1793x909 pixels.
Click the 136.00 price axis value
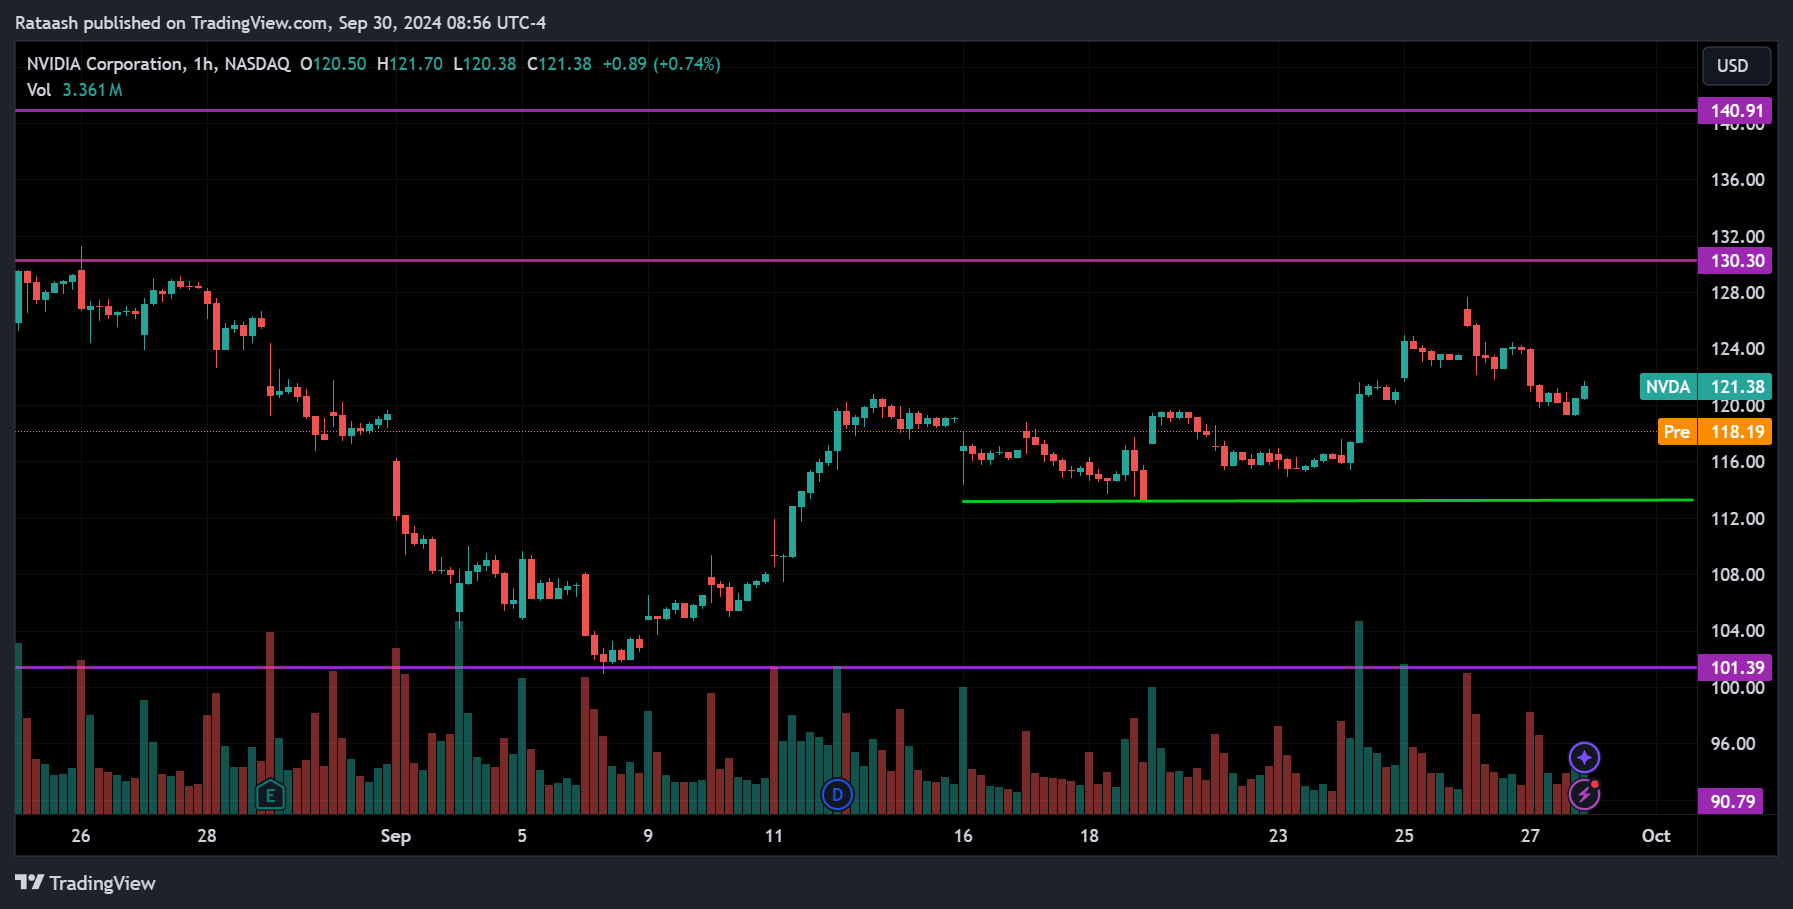click(x=1737, y=180)
